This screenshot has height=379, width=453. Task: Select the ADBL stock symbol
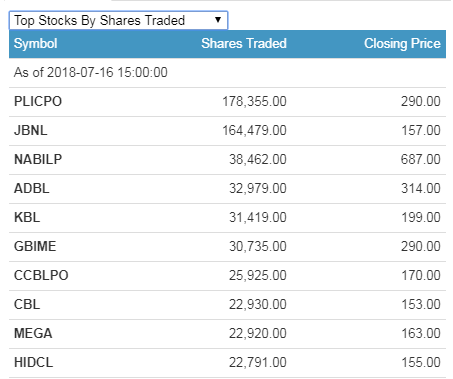32,188
